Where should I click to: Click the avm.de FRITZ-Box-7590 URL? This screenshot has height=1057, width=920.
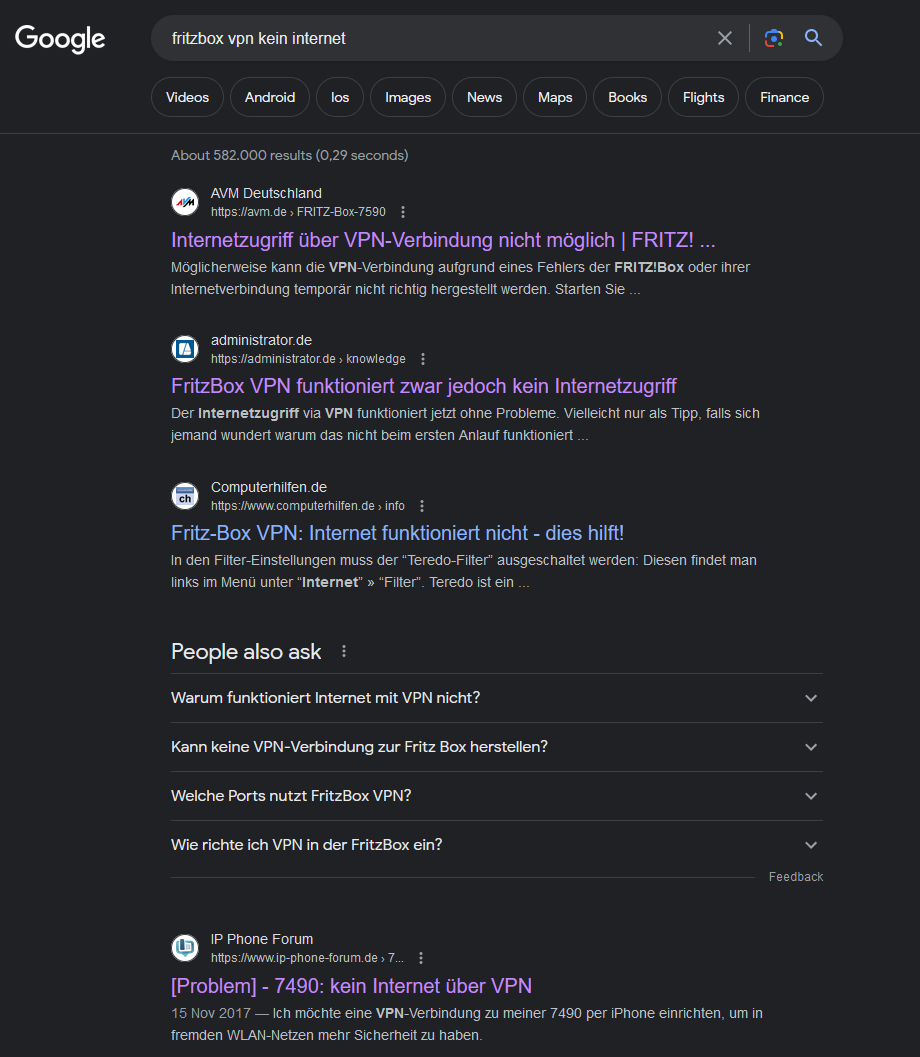298,212
